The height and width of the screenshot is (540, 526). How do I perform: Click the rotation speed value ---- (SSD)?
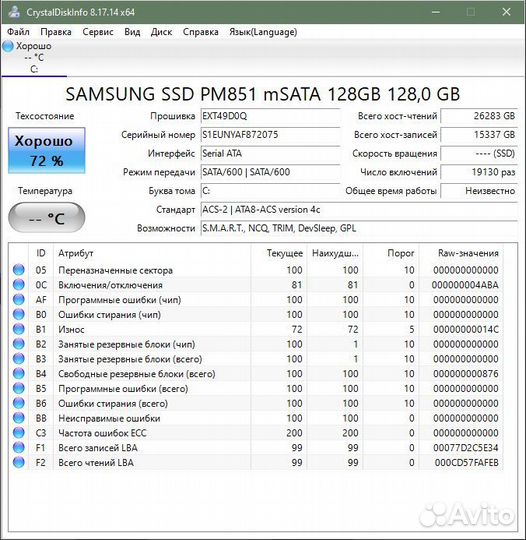(x=479, y=153)
